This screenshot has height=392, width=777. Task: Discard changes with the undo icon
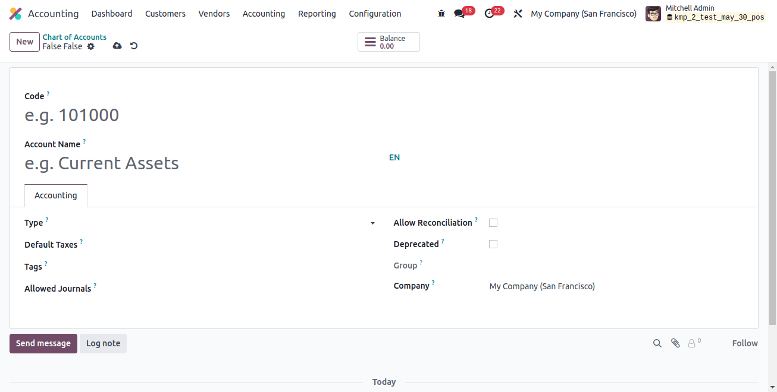pyautogui.click(x=134, y=46)
